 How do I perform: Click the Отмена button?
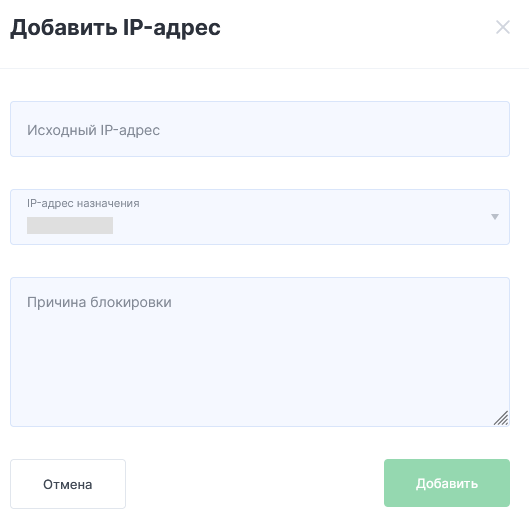click(68, 484)
